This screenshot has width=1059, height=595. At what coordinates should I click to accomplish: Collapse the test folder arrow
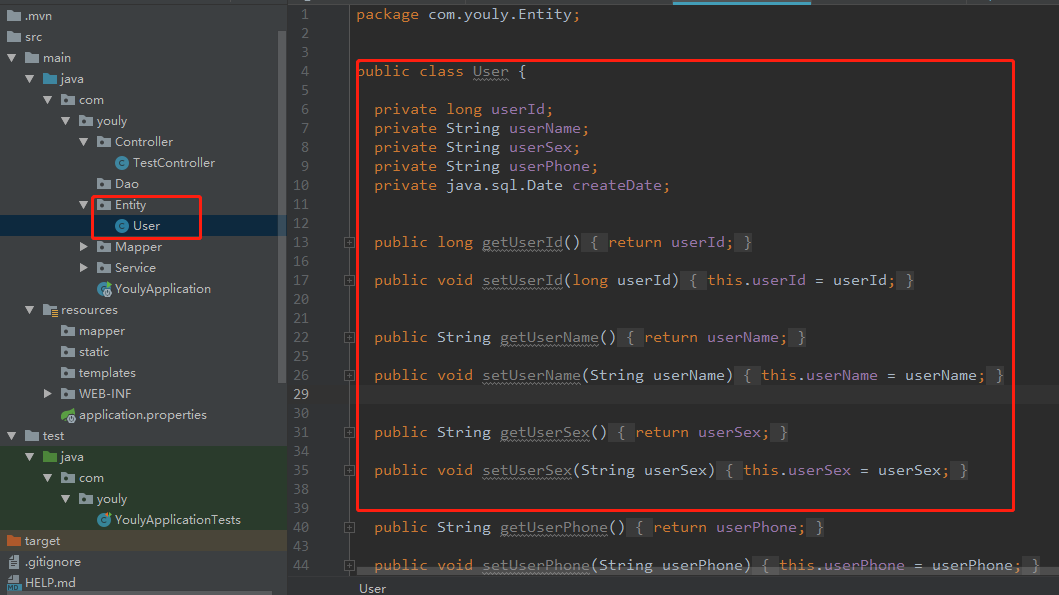click(x=11, y=436)
